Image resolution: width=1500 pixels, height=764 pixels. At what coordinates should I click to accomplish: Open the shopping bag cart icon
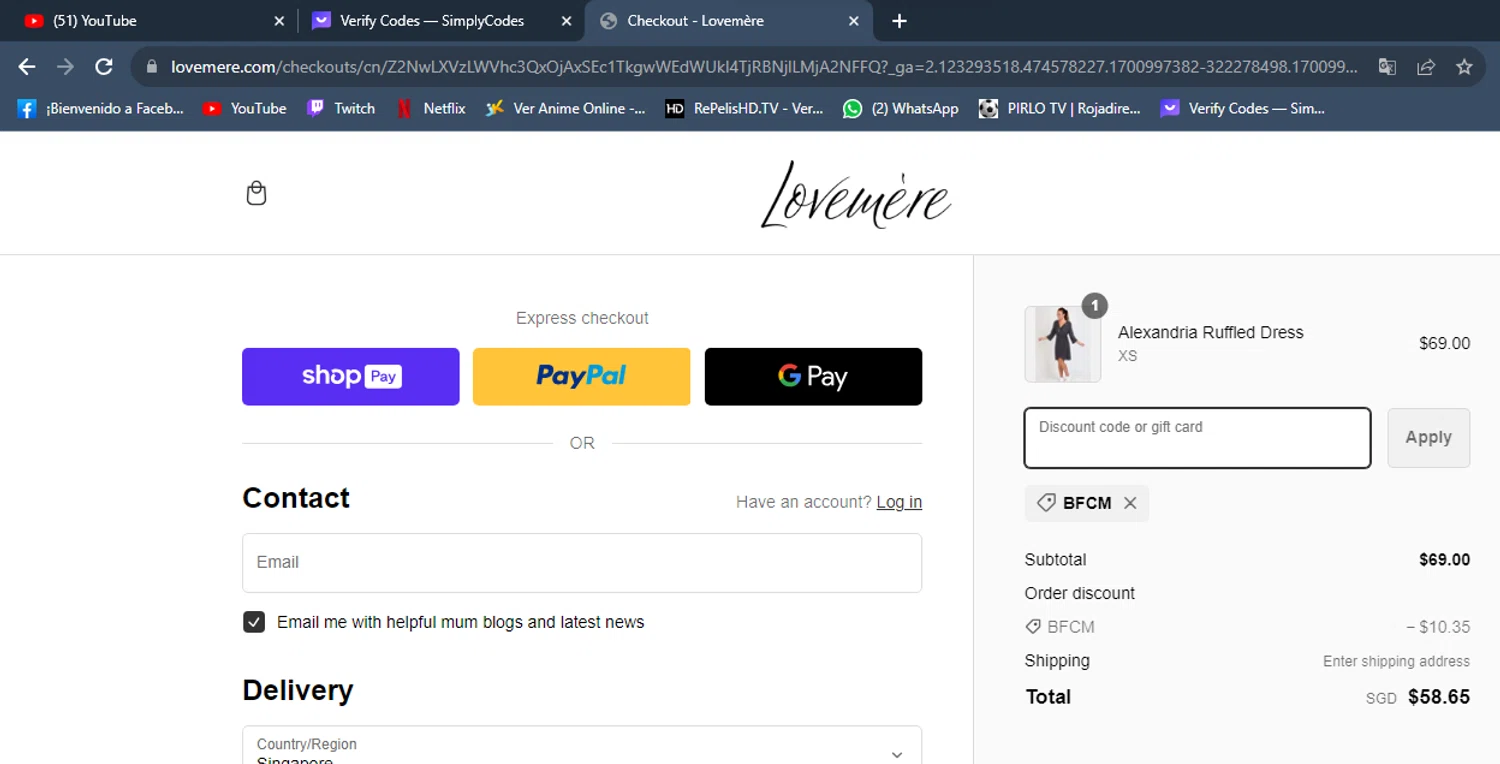pos(256,193)
